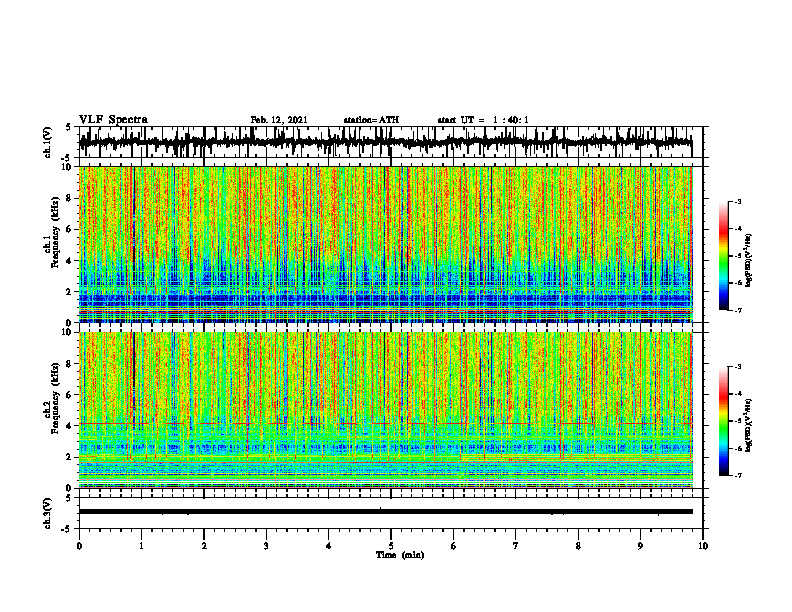Click the "10" frequency tick of ch.1 spectrogram

coord(69,167)
